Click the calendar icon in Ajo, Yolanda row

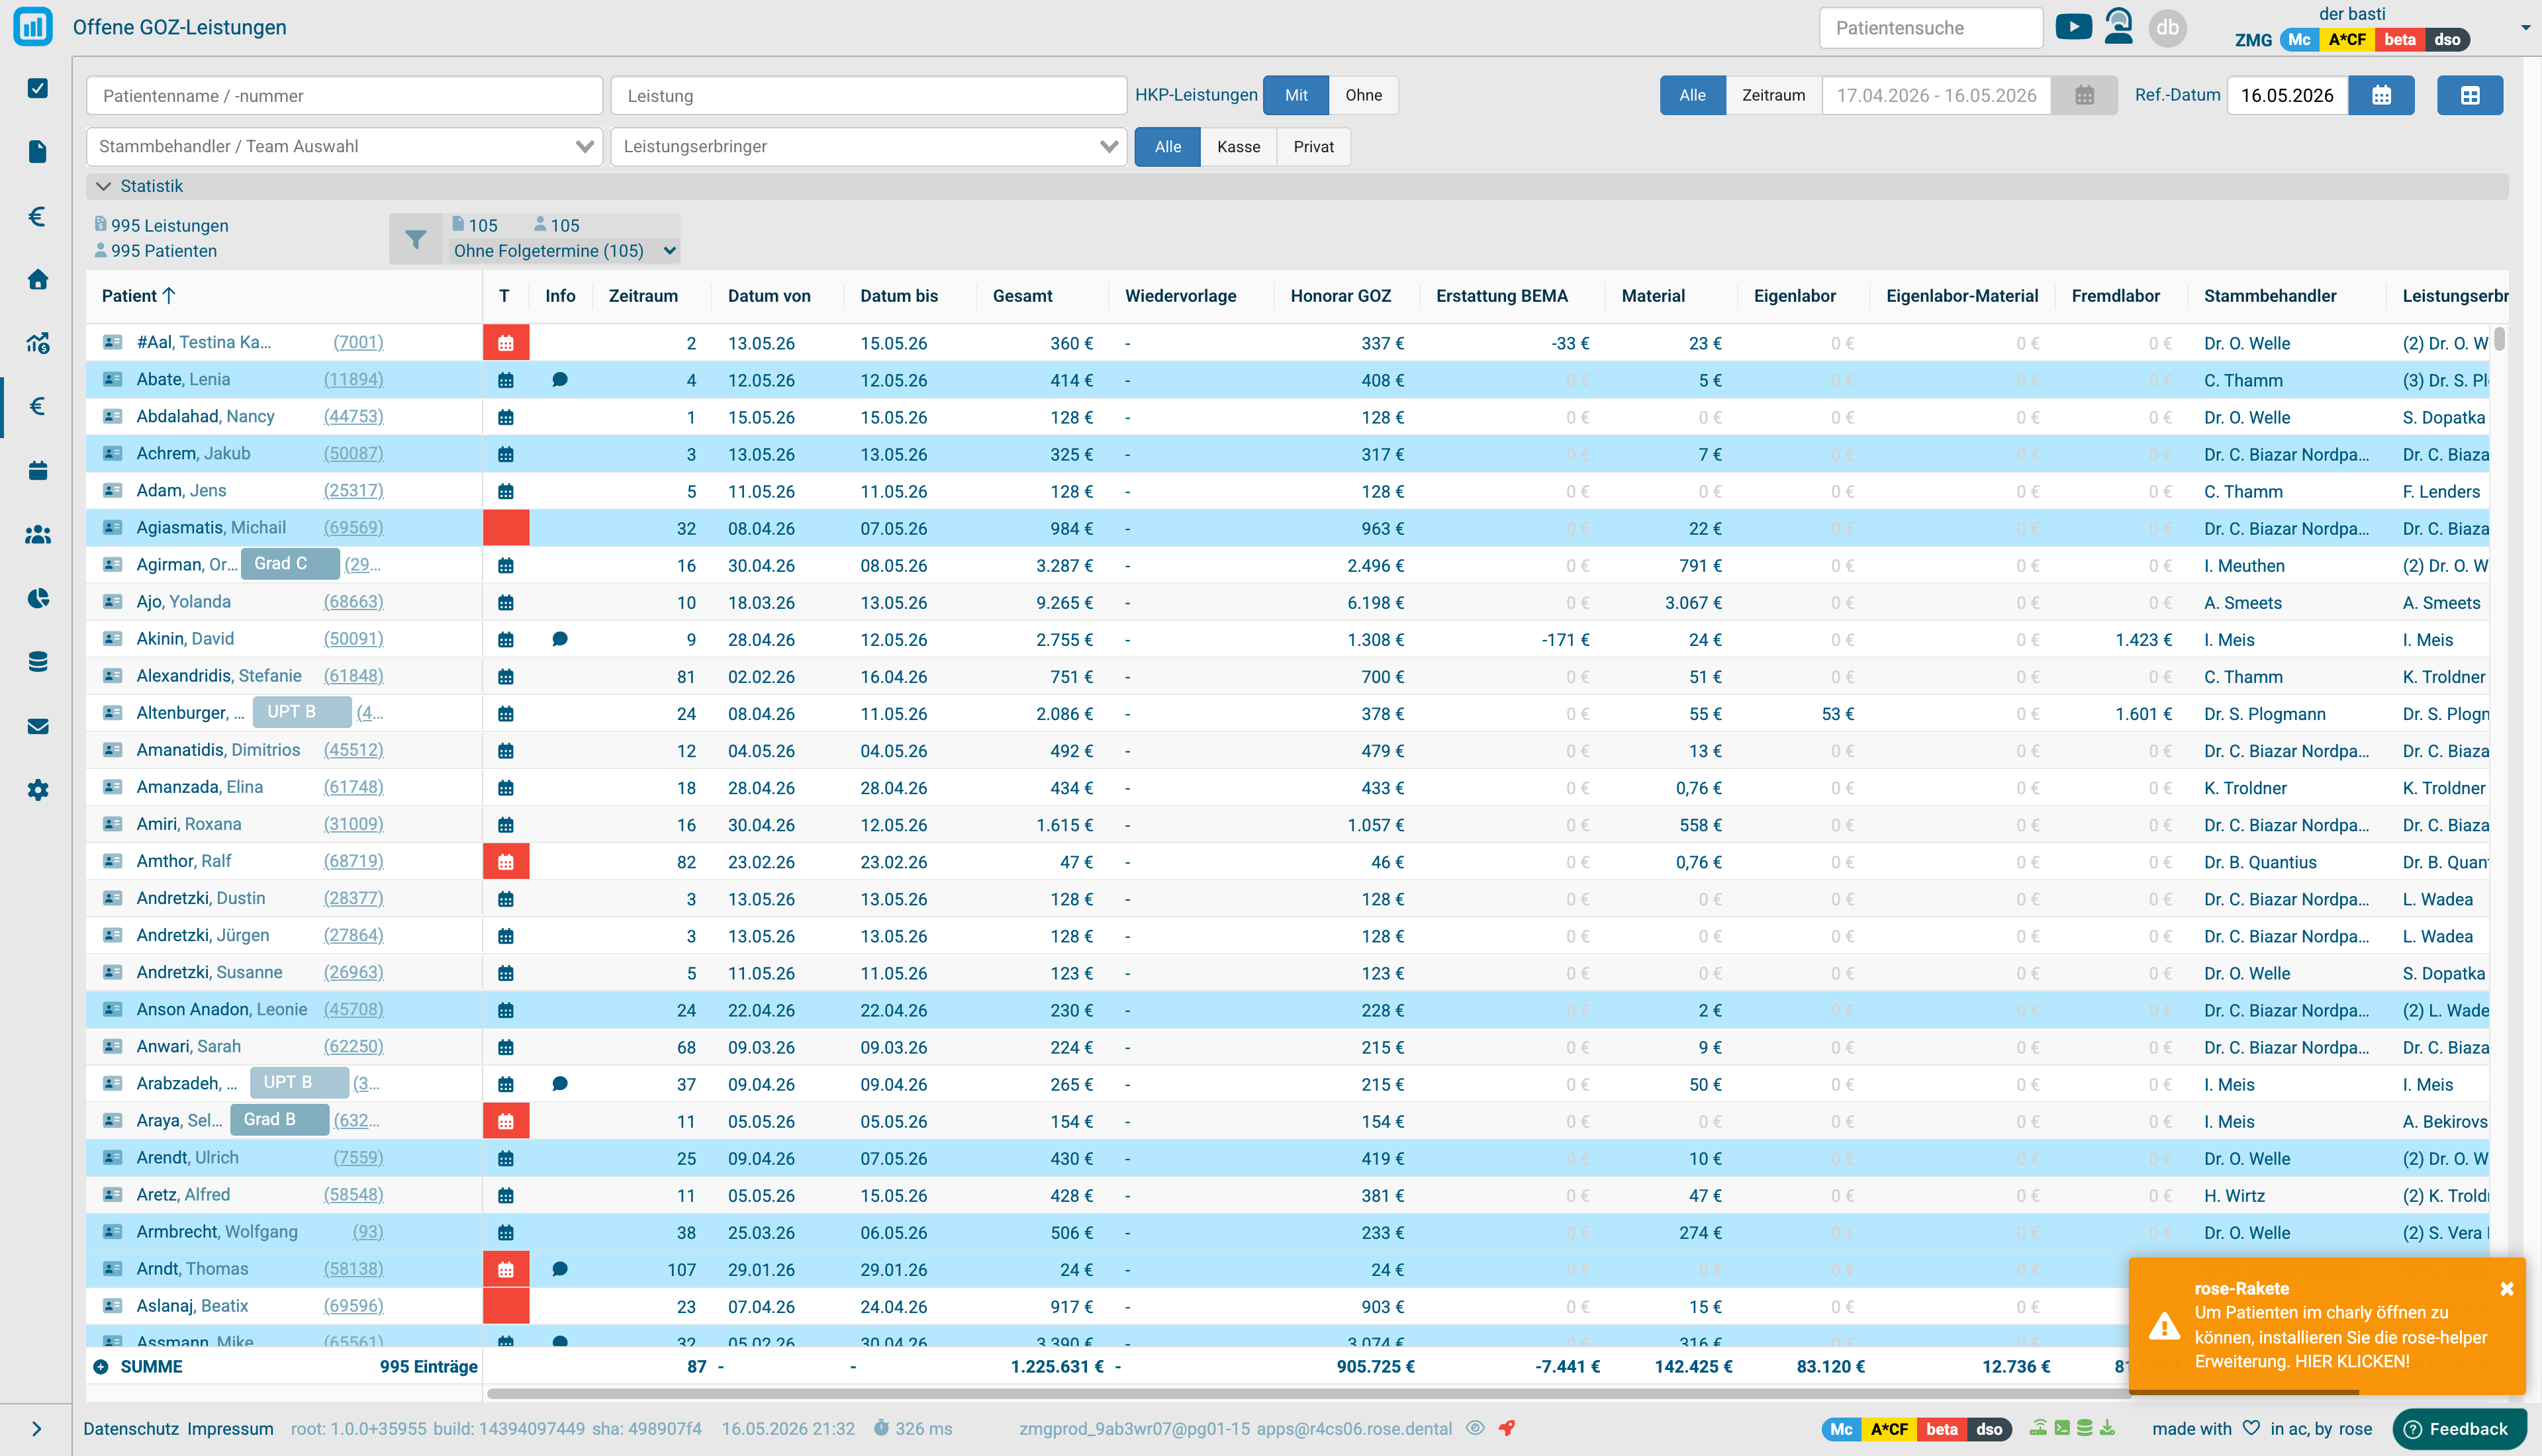point(506,603)
